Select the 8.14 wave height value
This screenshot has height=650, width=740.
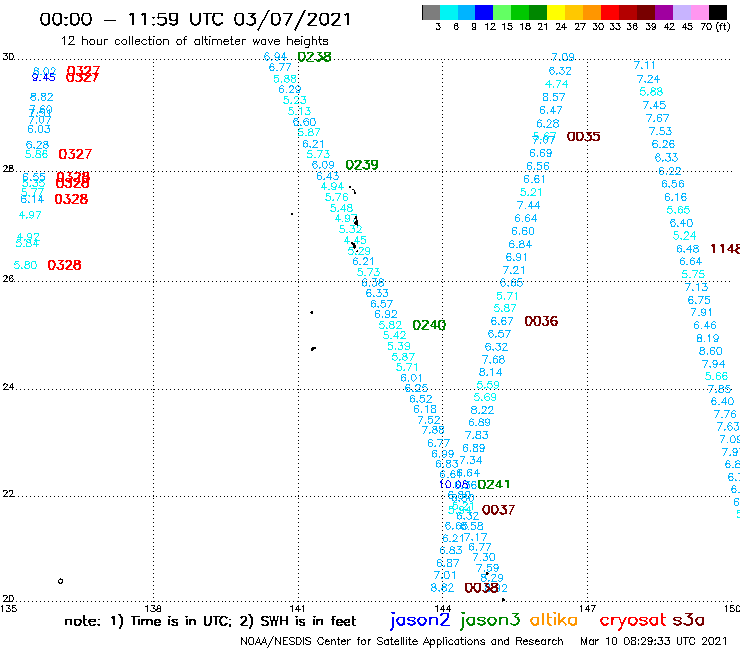point(490,372)
